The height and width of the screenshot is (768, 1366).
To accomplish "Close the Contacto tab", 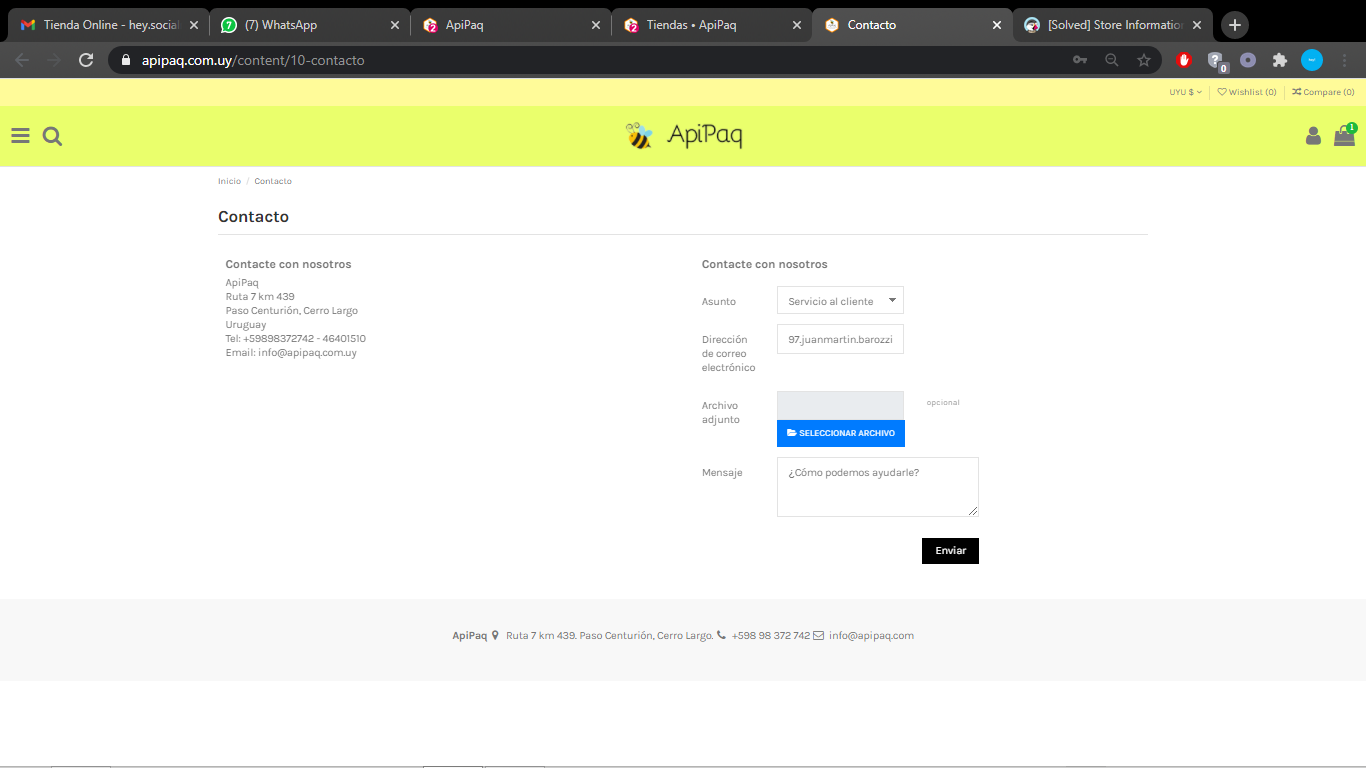I will [997, 25].
